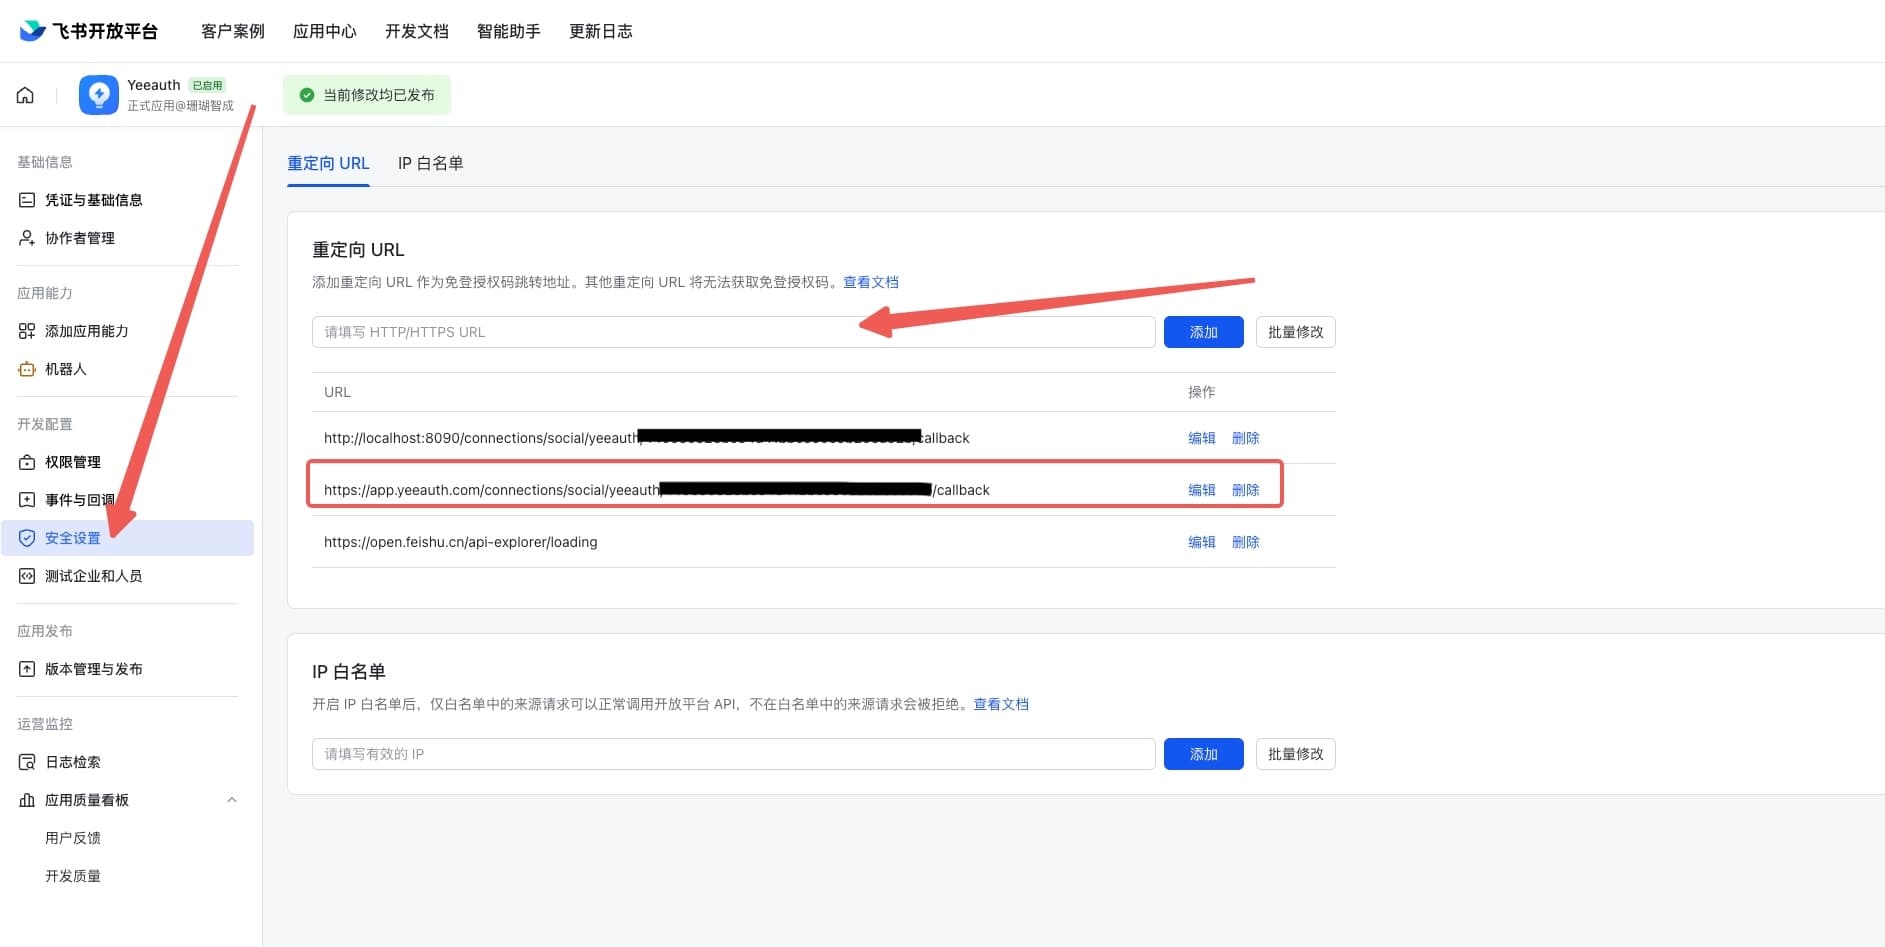The image size is (1885, 947).
Task: Open 查看文档 link under IP 白名单
Action: [x=1001, y=704]
